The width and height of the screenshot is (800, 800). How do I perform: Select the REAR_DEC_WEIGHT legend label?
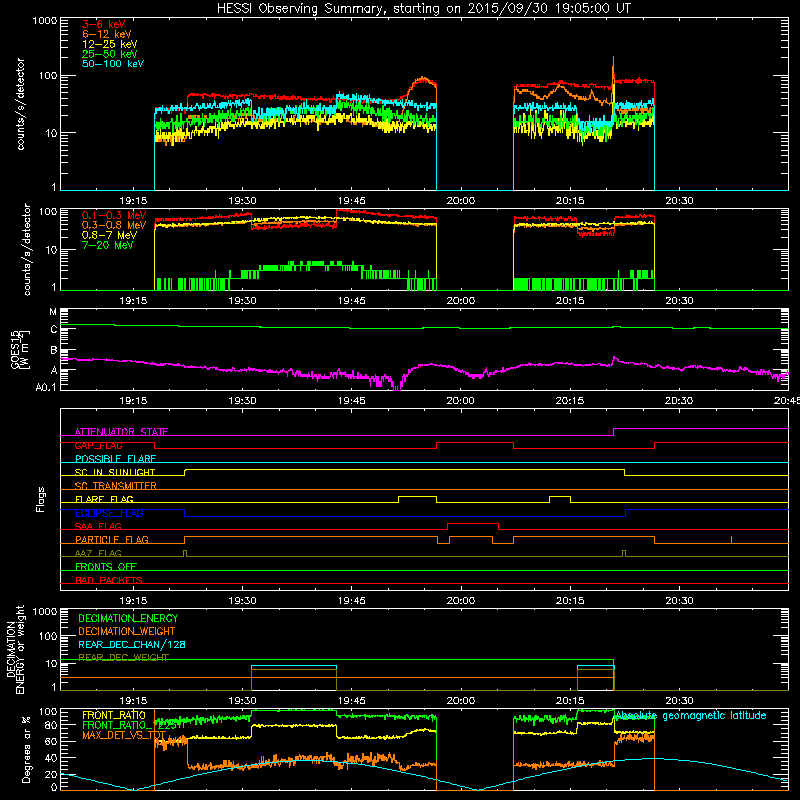click(x=123, y=657)
